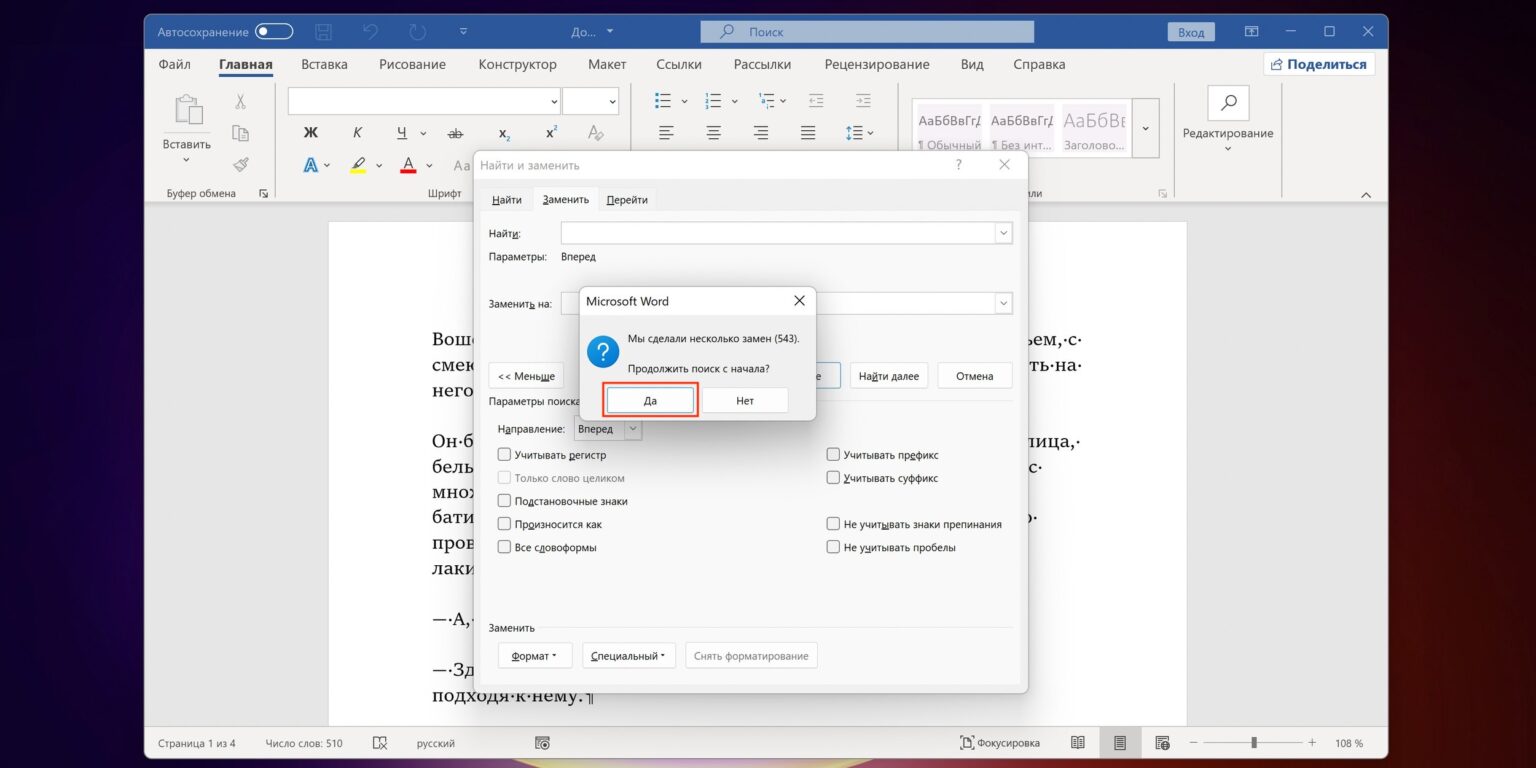Check the Подстановочные знаки option
Image resolution: width=1536 pixels, height=768 pixels.
coord(505,501)
